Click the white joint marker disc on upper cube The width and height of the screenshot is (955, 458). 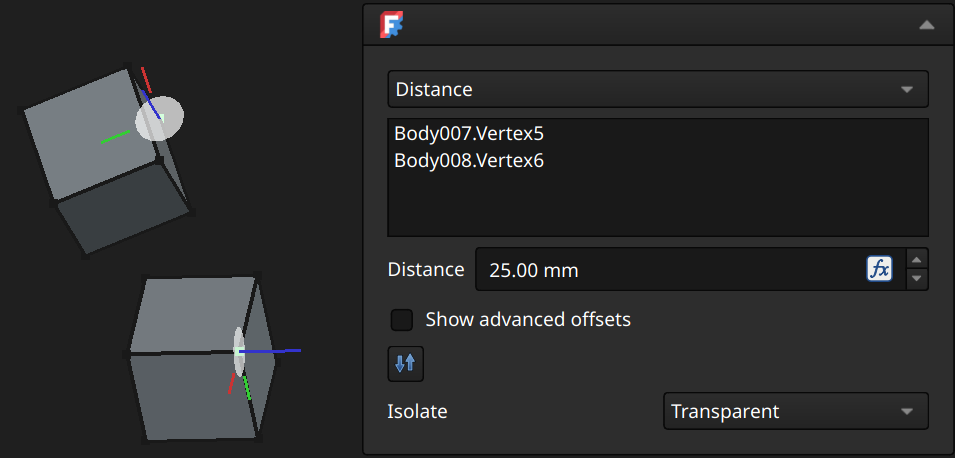pyautogui.click(x=160, y=118)
